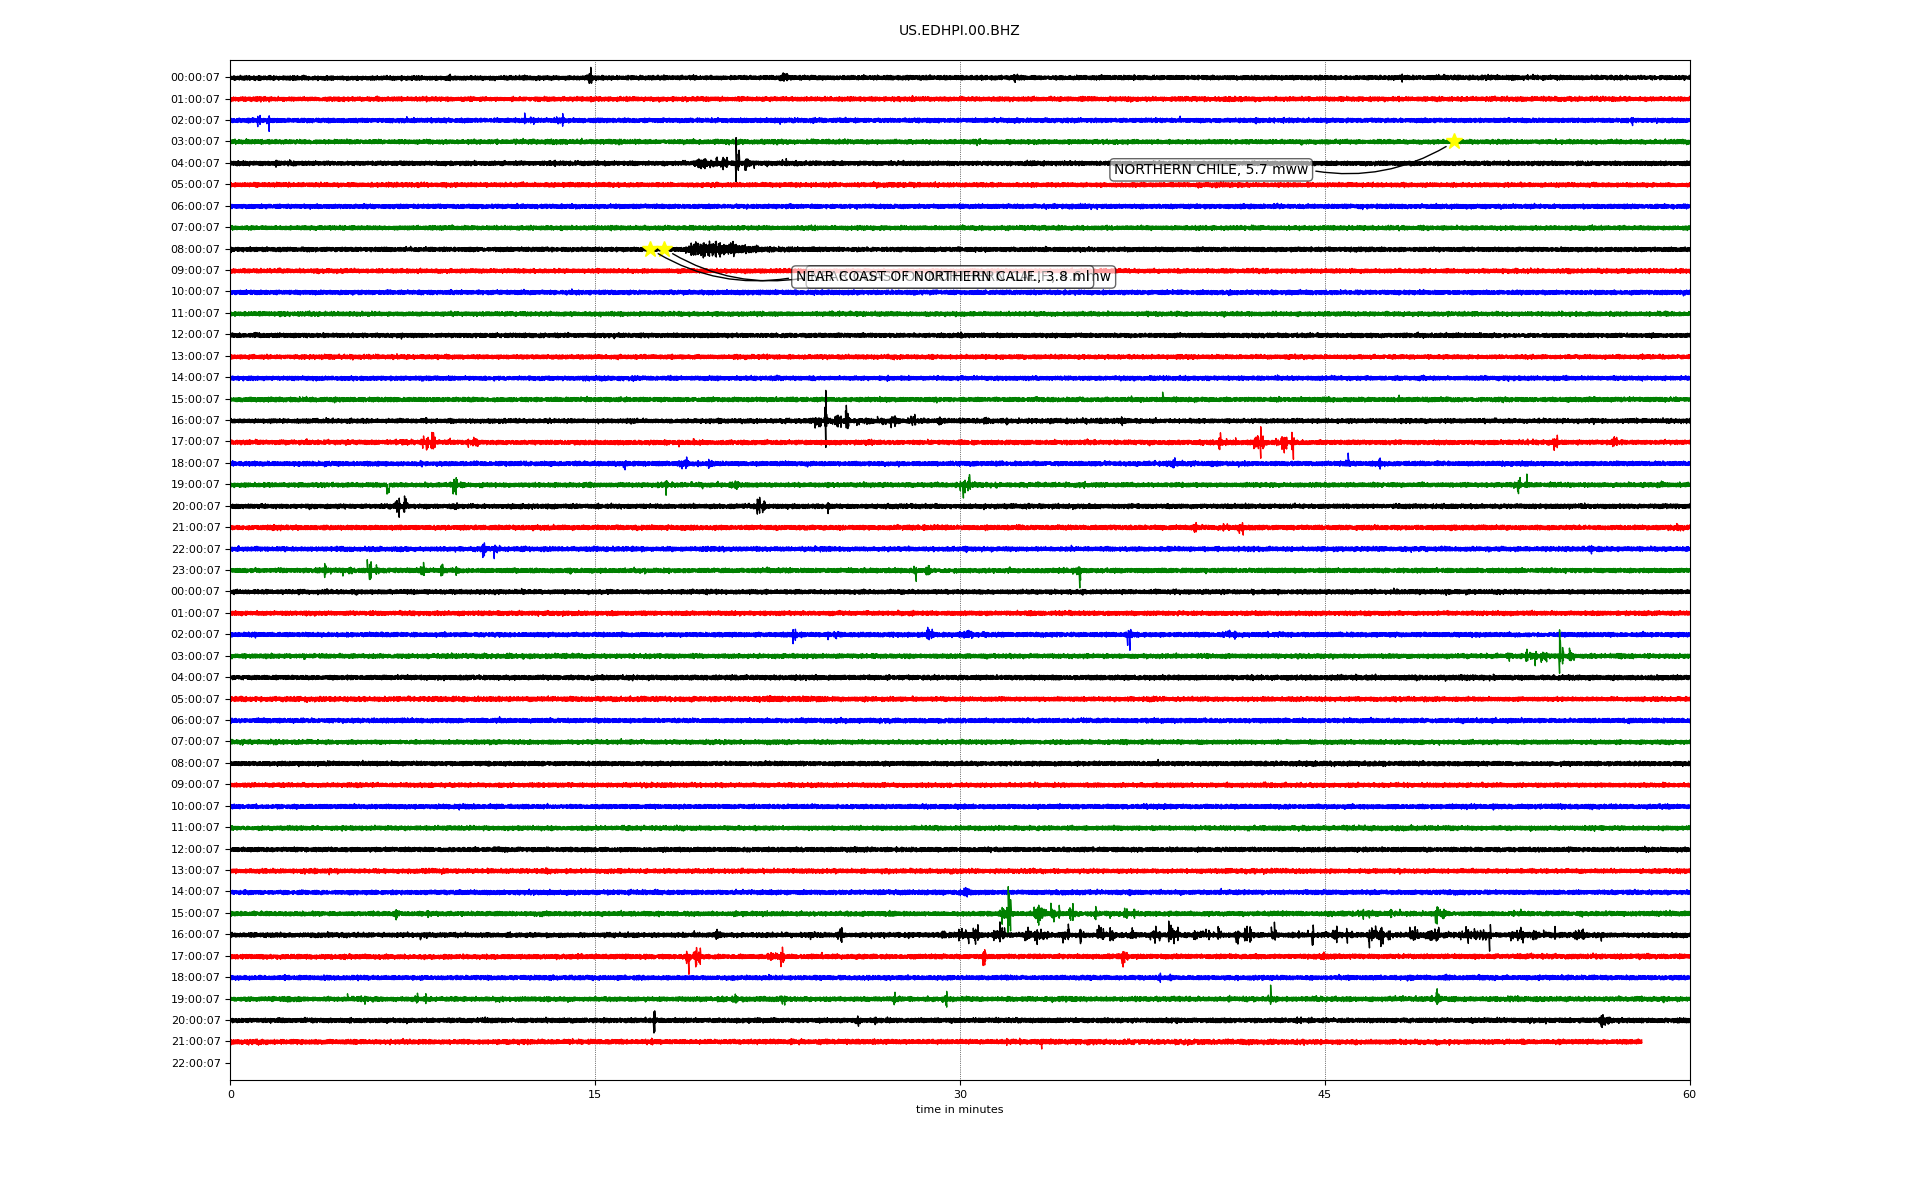
Task: Click the wave packet after the stars on 08:00:07 trace
Action: (x=718, y=249)
